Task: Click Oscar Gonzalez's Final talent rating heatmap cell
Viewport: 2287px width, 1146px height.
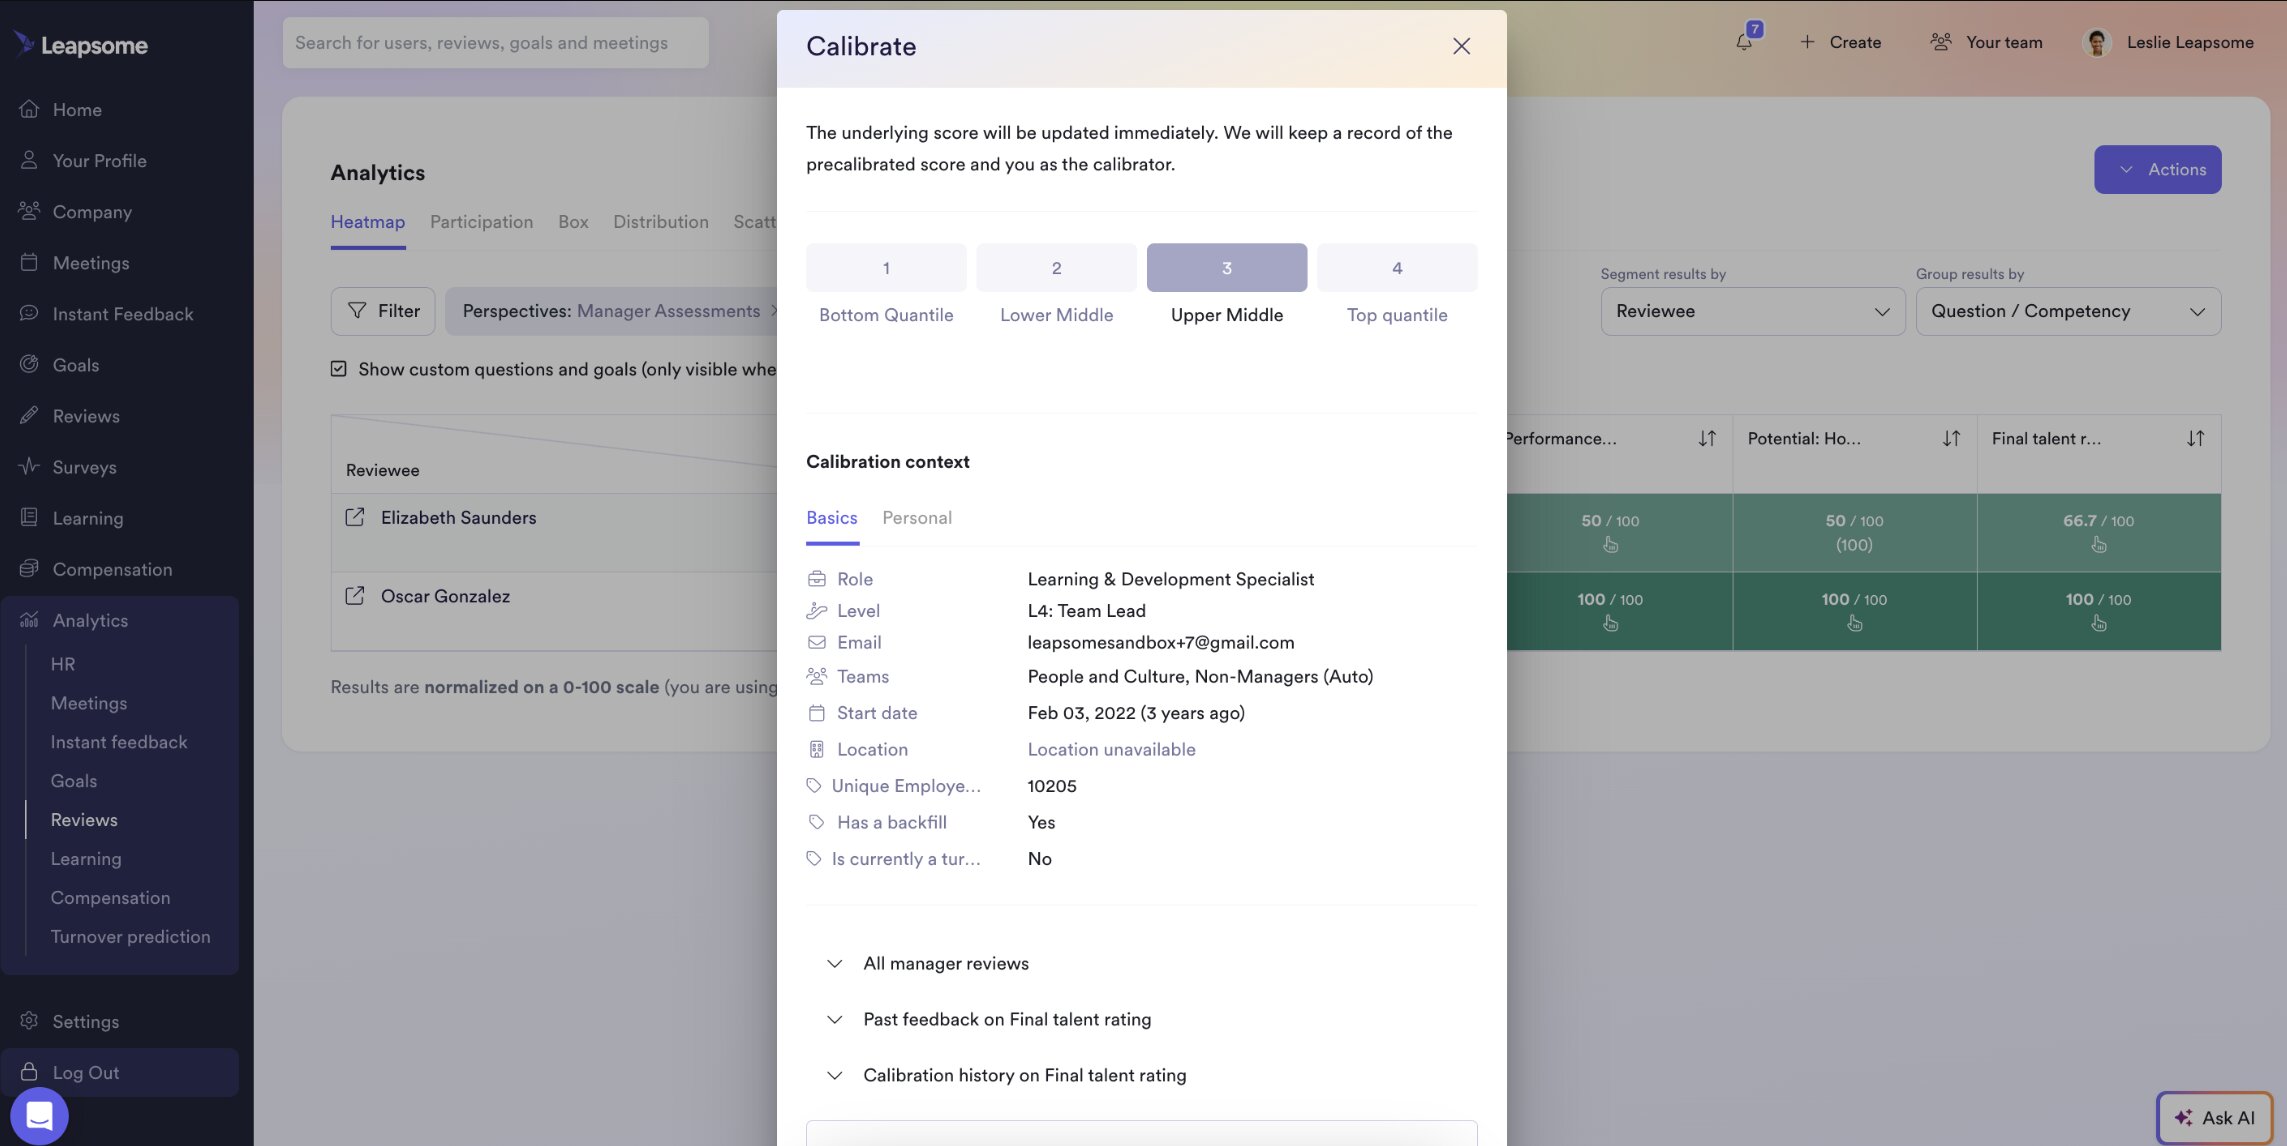Action: 2097,610
